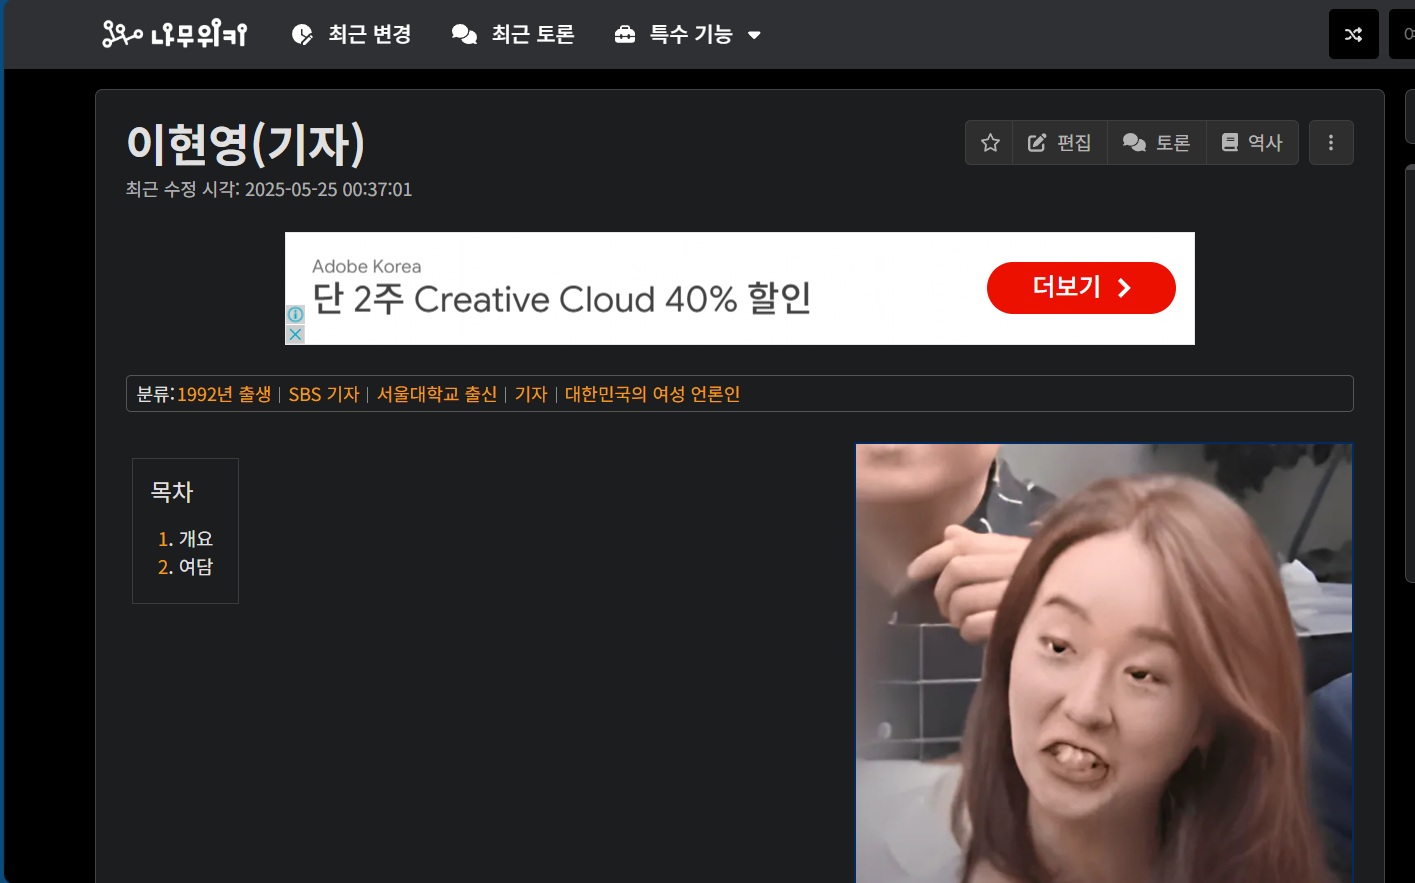Open the 1992년 출생 category link
Screen dimensions: 1415x883
[x=224, y=394]
